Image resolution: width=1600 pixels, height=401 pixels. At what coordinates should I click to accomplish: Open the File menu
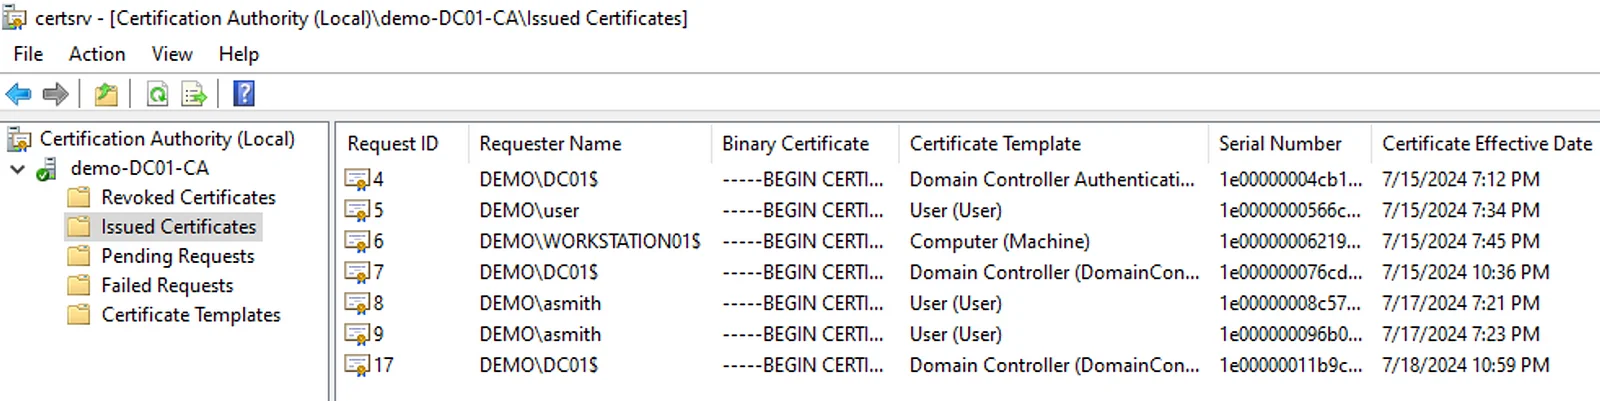[28, 54]
